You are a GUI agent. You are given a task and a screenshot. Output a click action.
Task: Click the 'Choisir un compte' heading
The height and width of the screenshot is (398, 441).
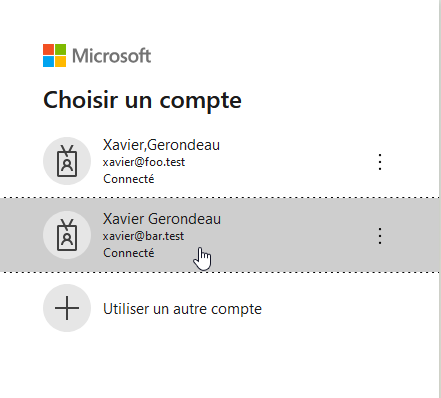pyautogui.click(x=142, y=100)
